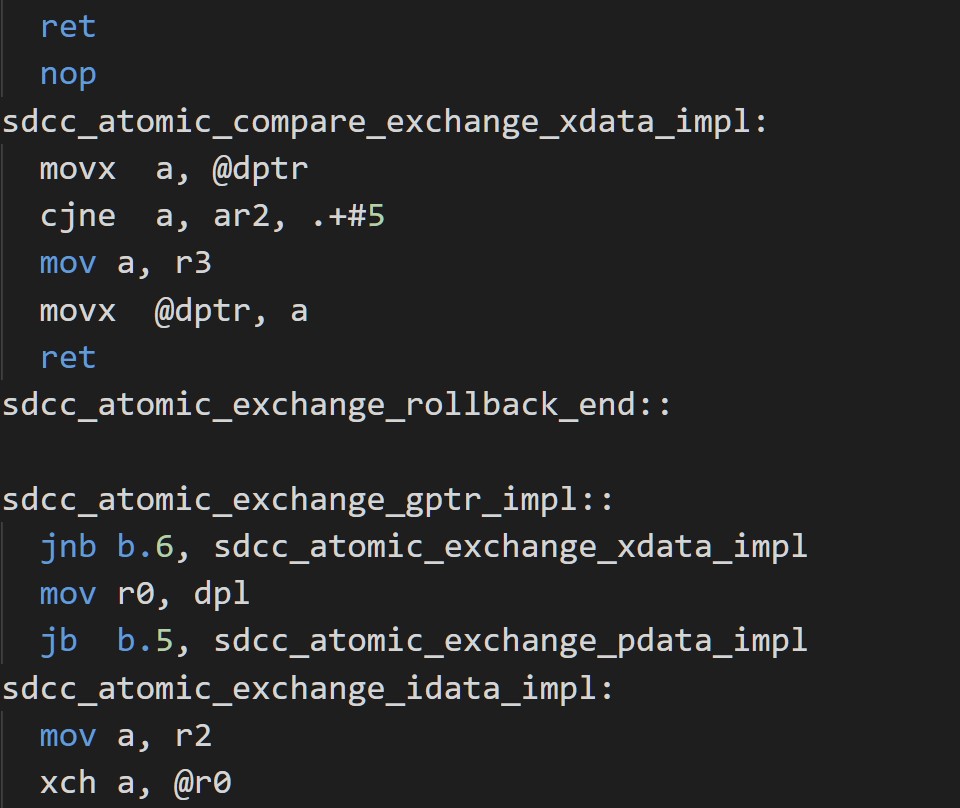Viewport: 960px width, 808px height.
Task: Click the cjne instruction mnemonic
Action: pyautogui.click(x=78, y=217)
